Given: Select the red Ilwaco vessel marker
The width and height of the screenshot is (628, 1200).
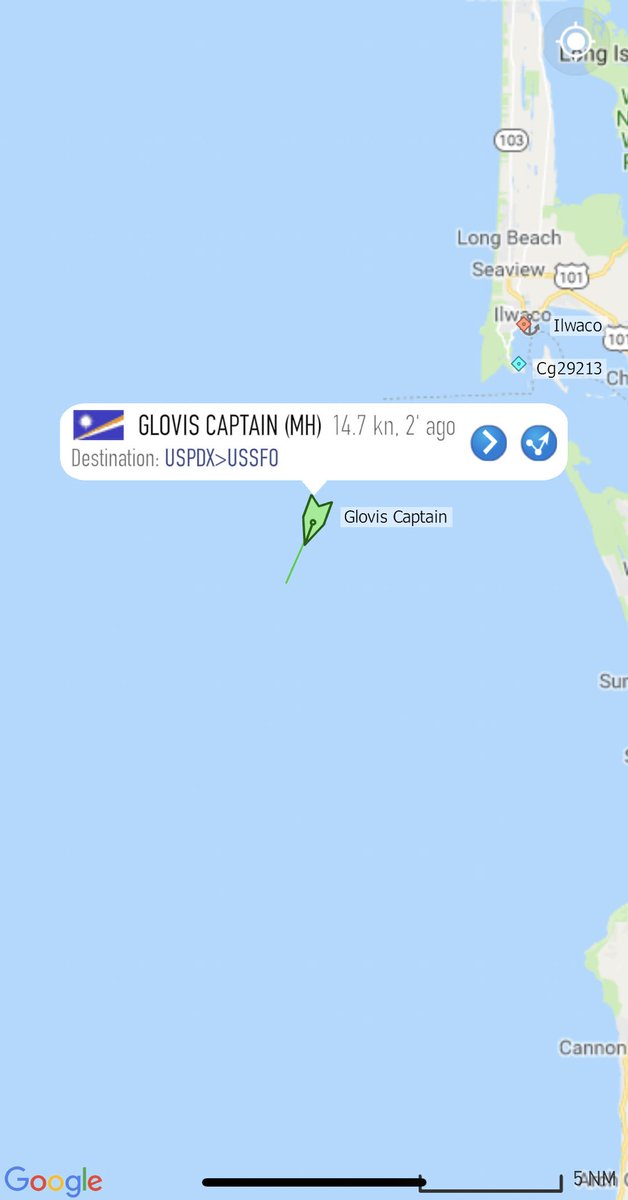Looking at the screenshot, I should pos(524,324).
